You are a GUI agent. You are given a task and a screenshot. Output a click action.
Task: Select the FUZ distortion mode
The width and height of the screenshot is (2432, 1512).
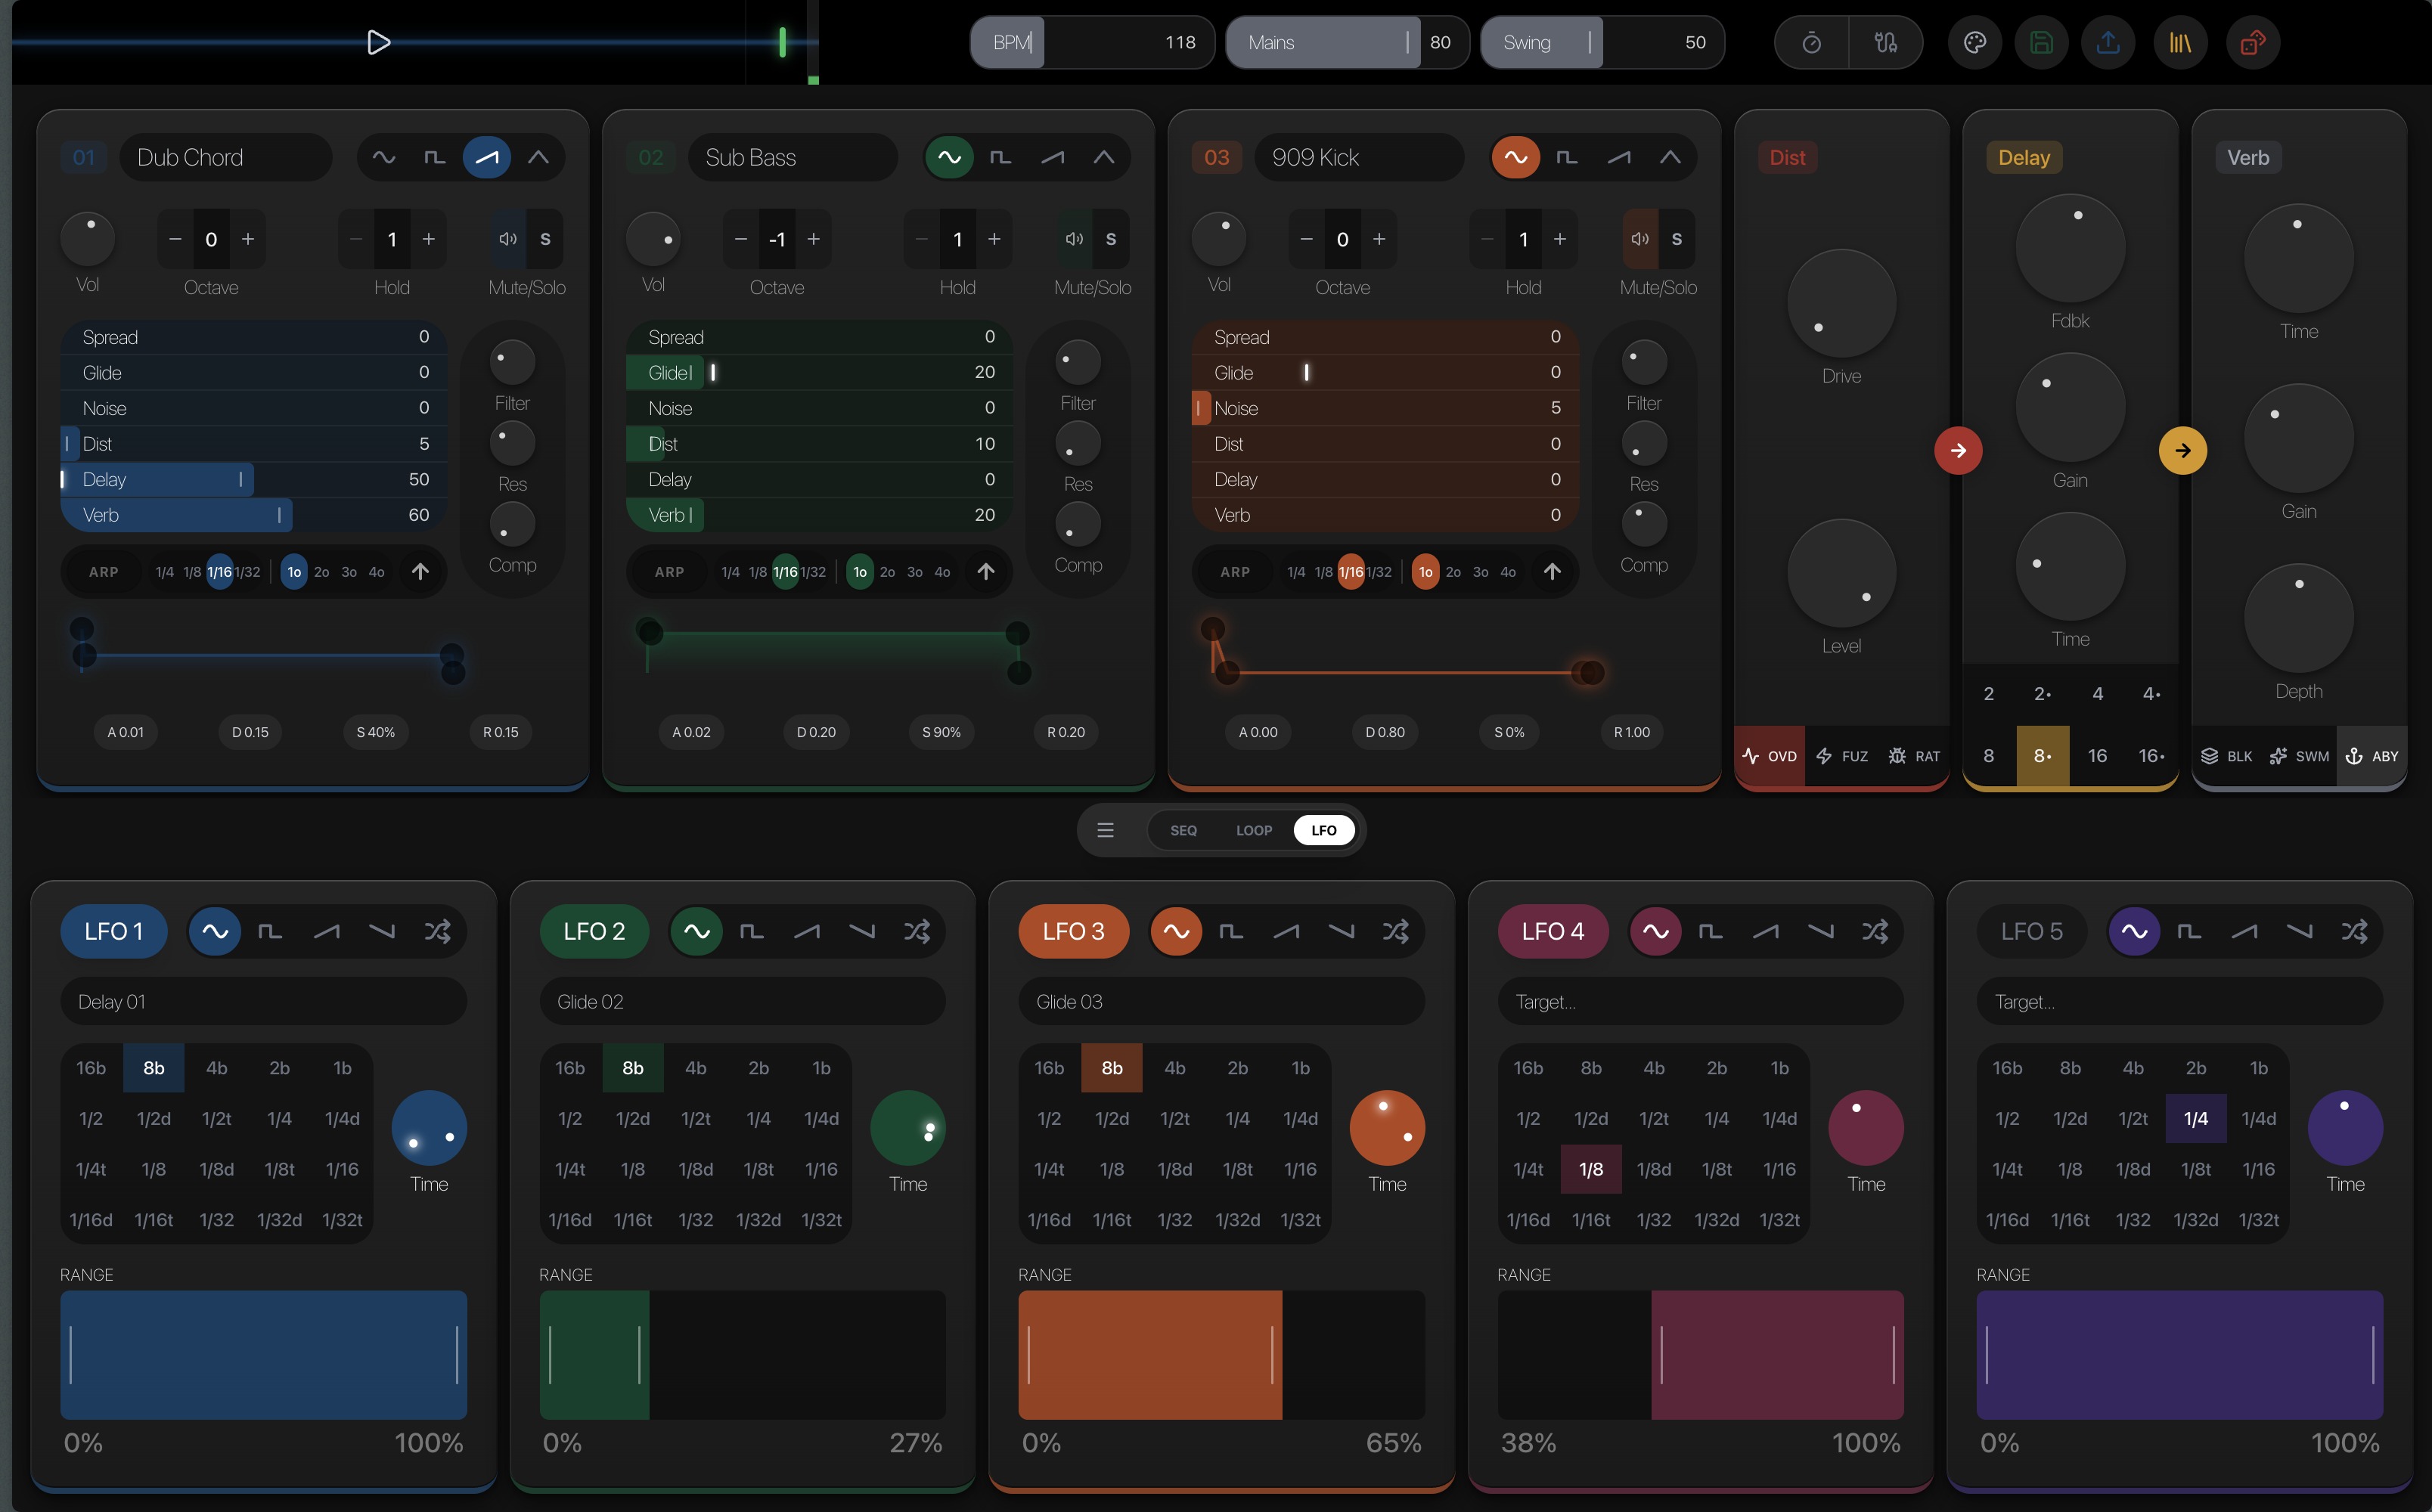[1842, 756]
